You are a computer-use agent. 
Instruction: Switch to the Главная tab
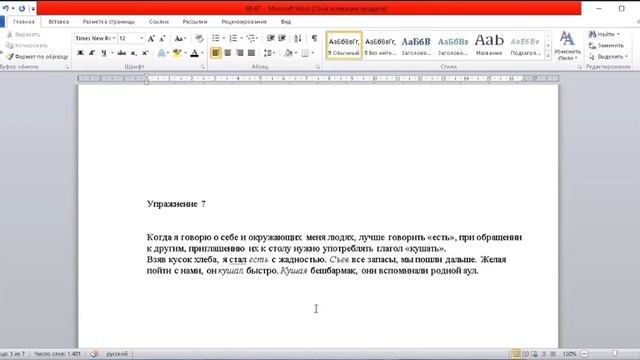click(23, 22)
